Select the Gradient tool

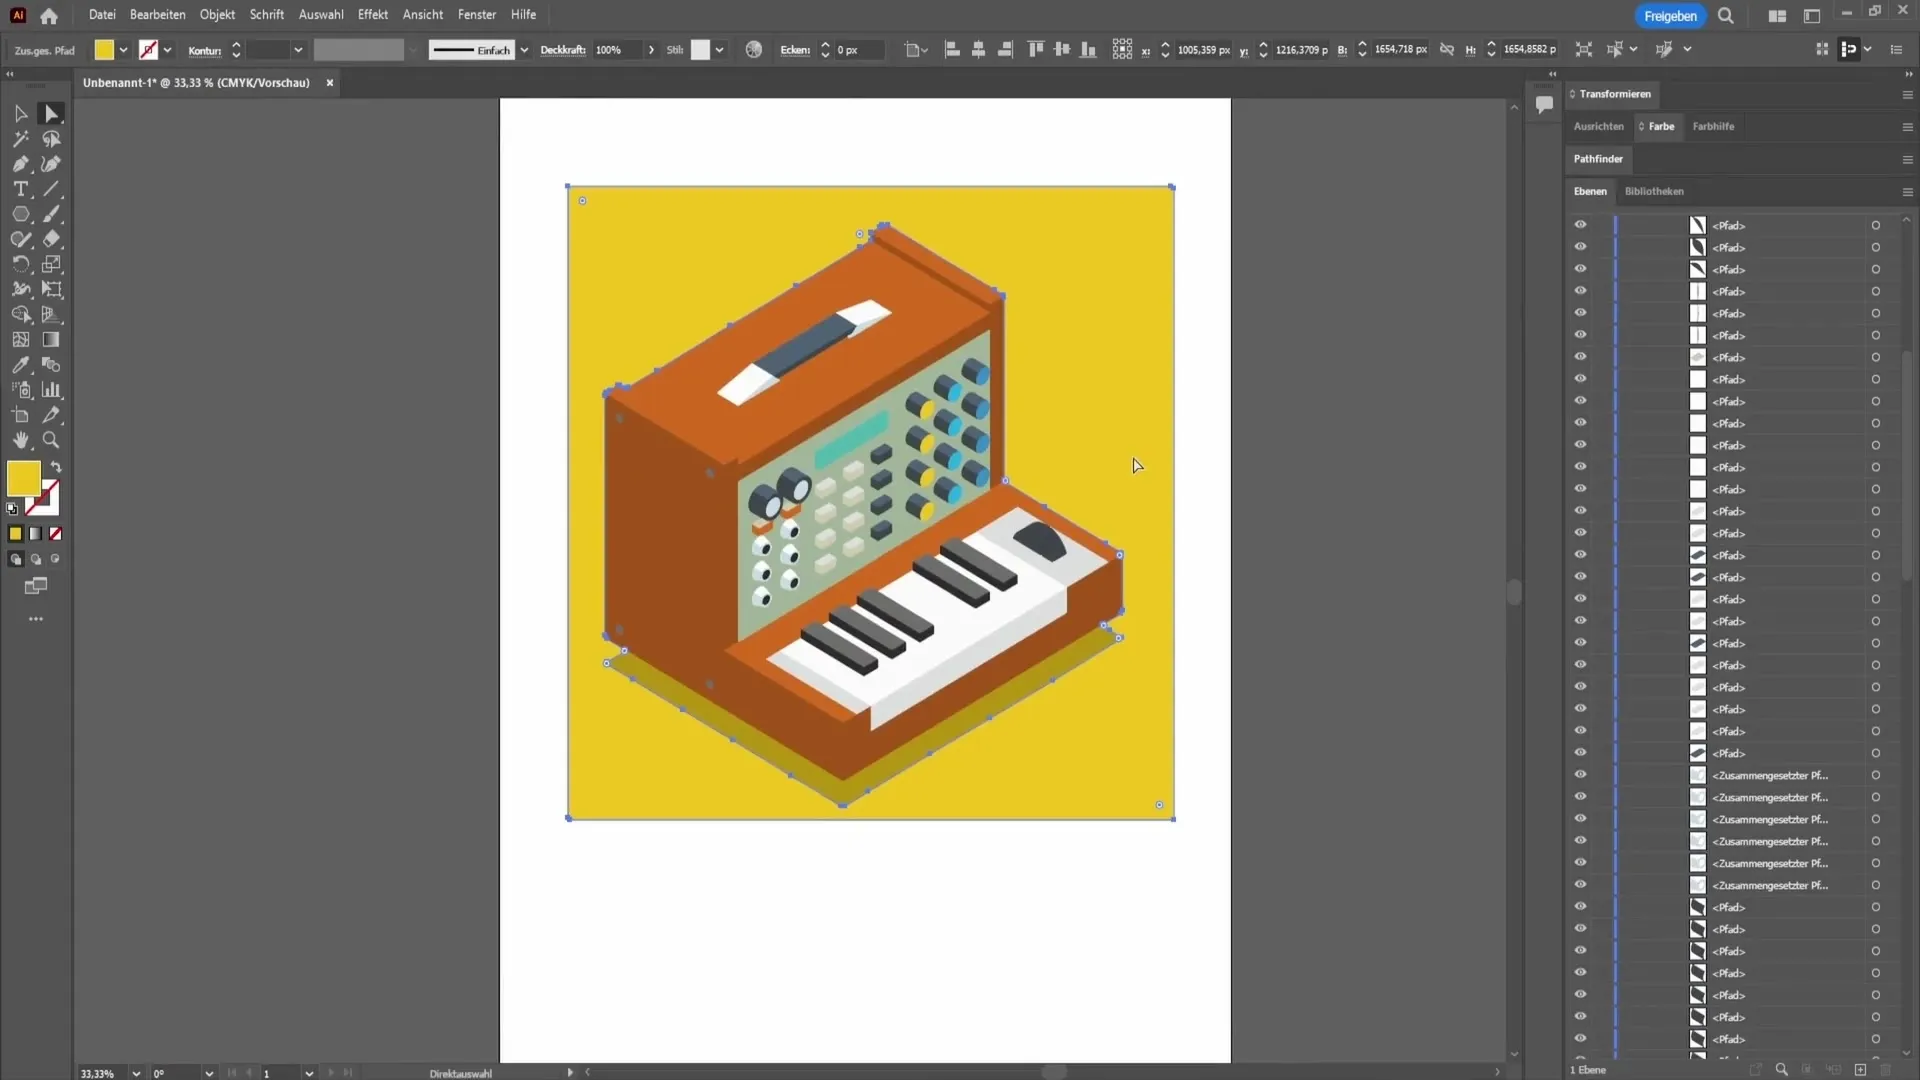pyautogui.click(x=51, y=340)
